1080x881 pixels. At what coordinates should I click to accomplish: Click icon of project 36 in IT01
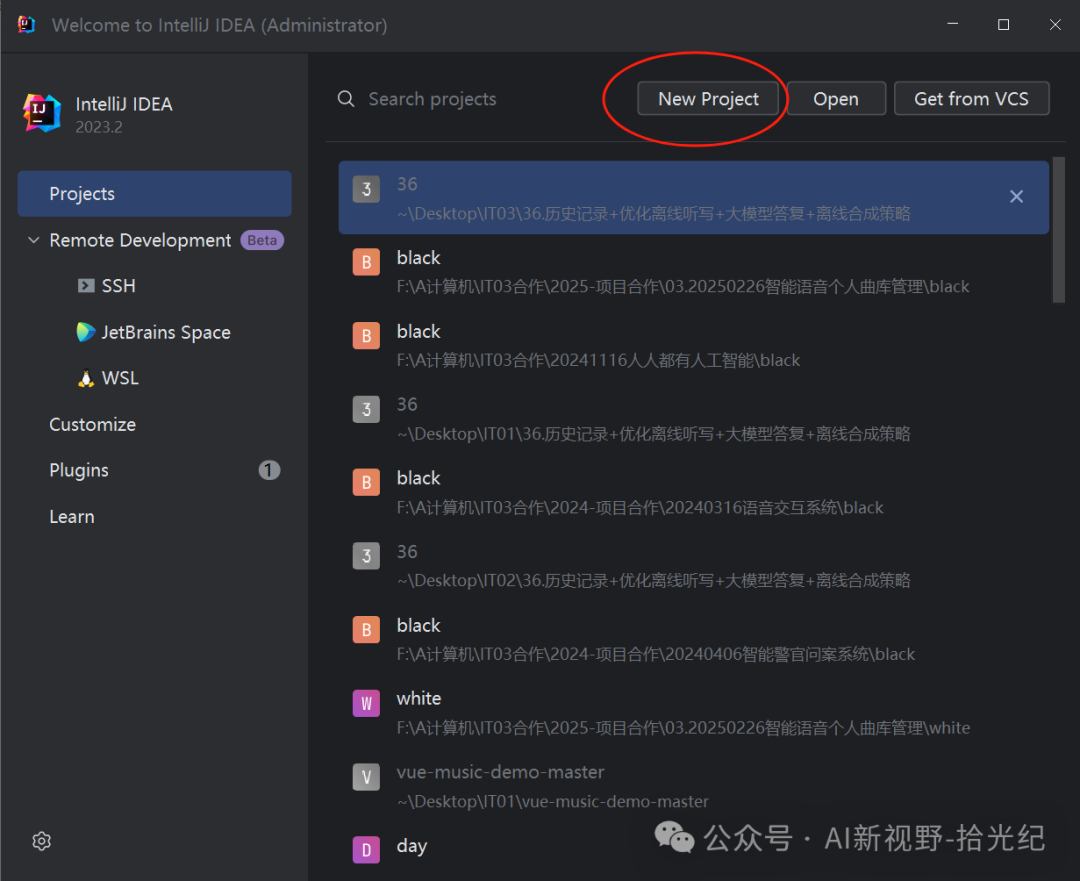[x=366, y=409]
